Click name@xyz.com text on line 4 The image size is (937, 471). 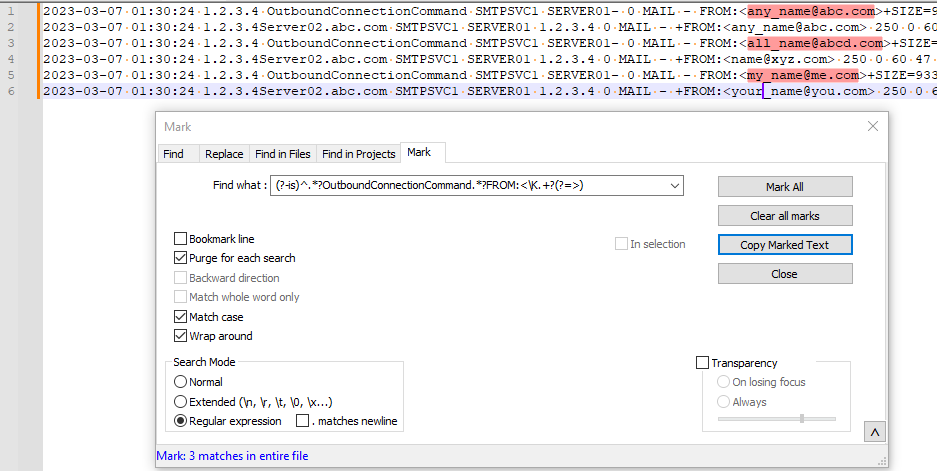(779, 59)
